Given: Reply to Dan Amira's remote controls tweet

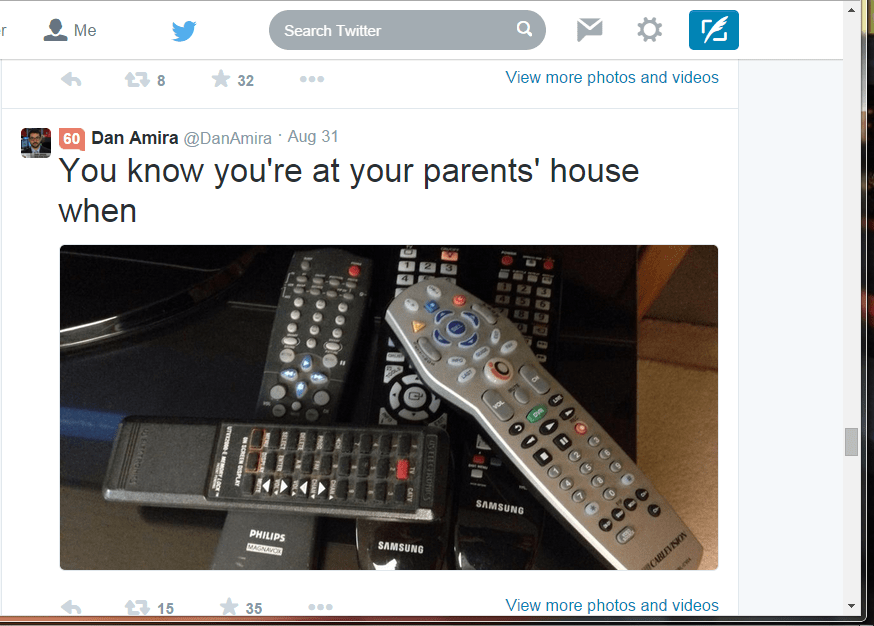Looking at the screenshot, I should (71, 607).
